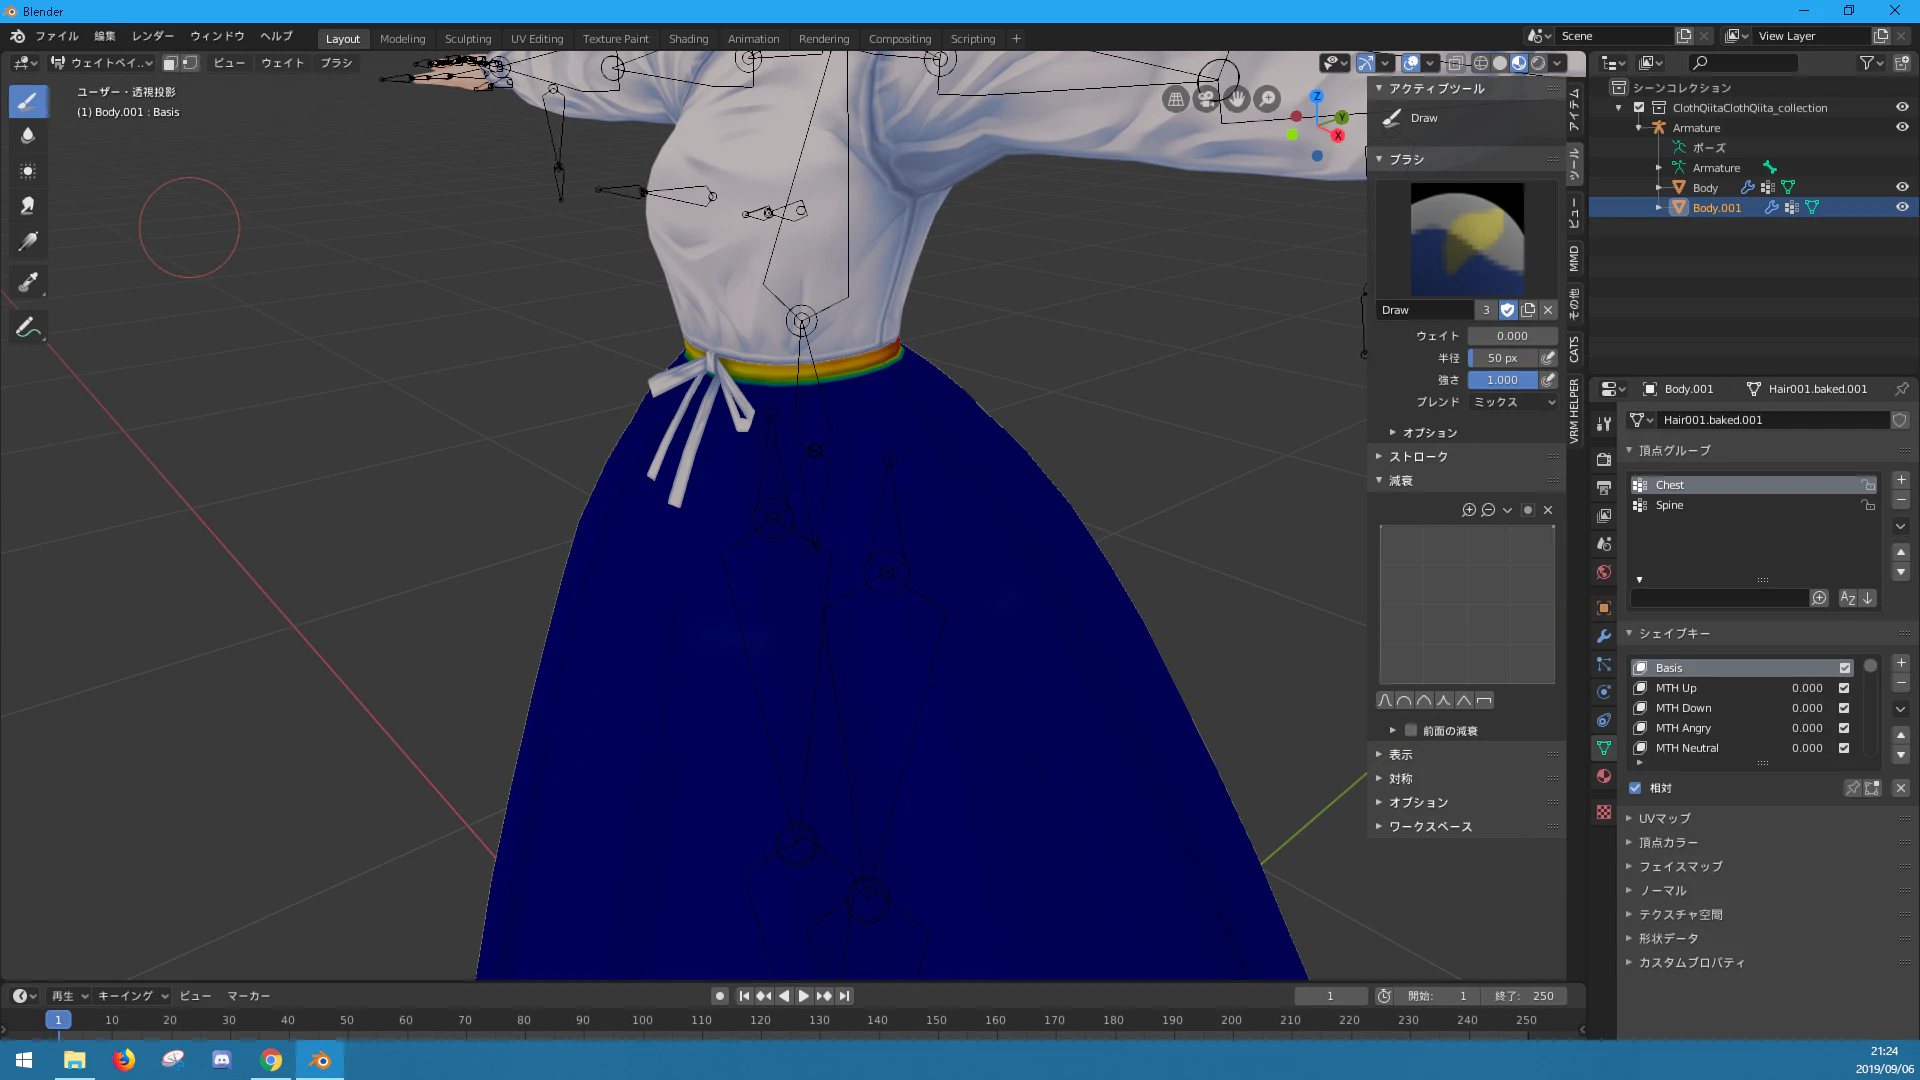Select the Annotate tool
Screen dimensions: 1920x1080
tap(28, 327)
